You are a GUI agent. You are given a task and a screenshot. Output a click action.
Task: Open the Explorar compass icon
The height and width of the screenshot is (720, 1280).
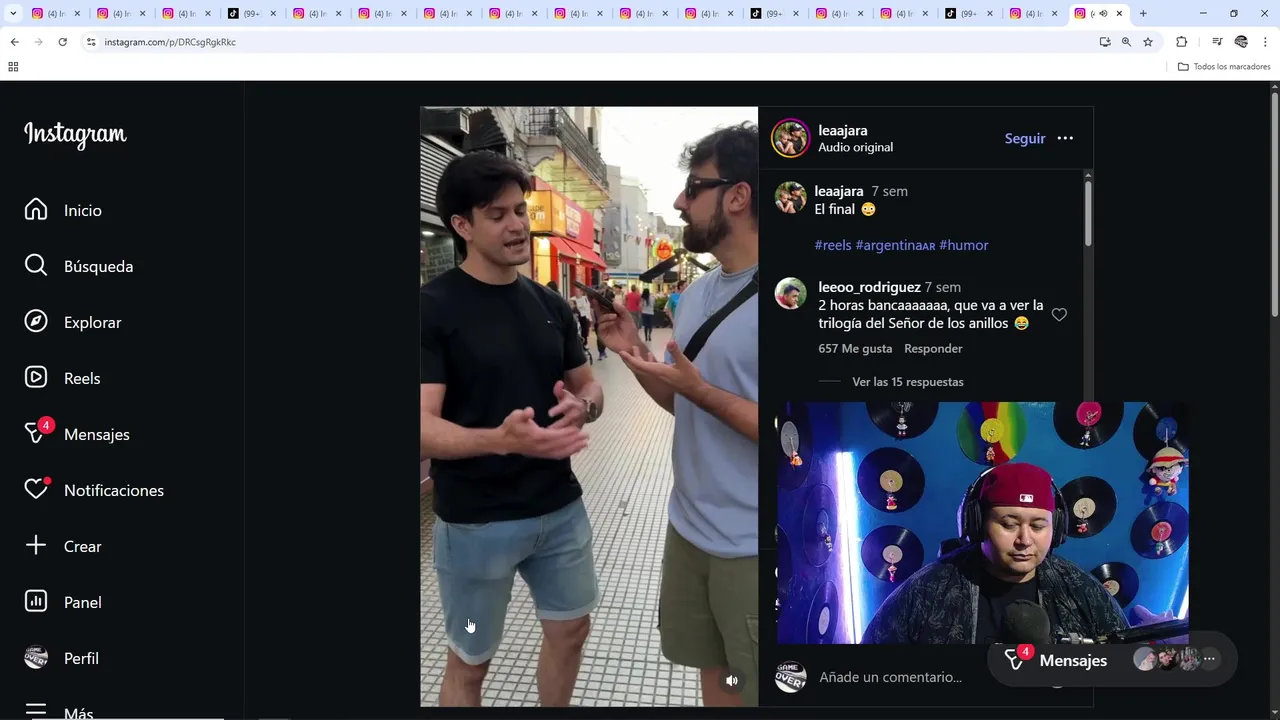click(x=36, y=321)
